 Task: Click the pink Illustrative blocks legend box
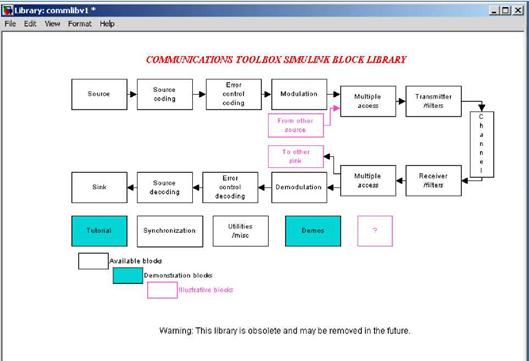(162, 290)
